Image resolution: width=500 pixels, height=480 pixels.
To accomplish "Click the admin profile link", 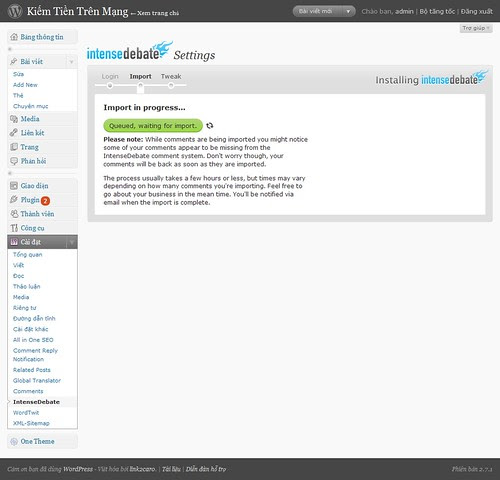I will (404, 11).
